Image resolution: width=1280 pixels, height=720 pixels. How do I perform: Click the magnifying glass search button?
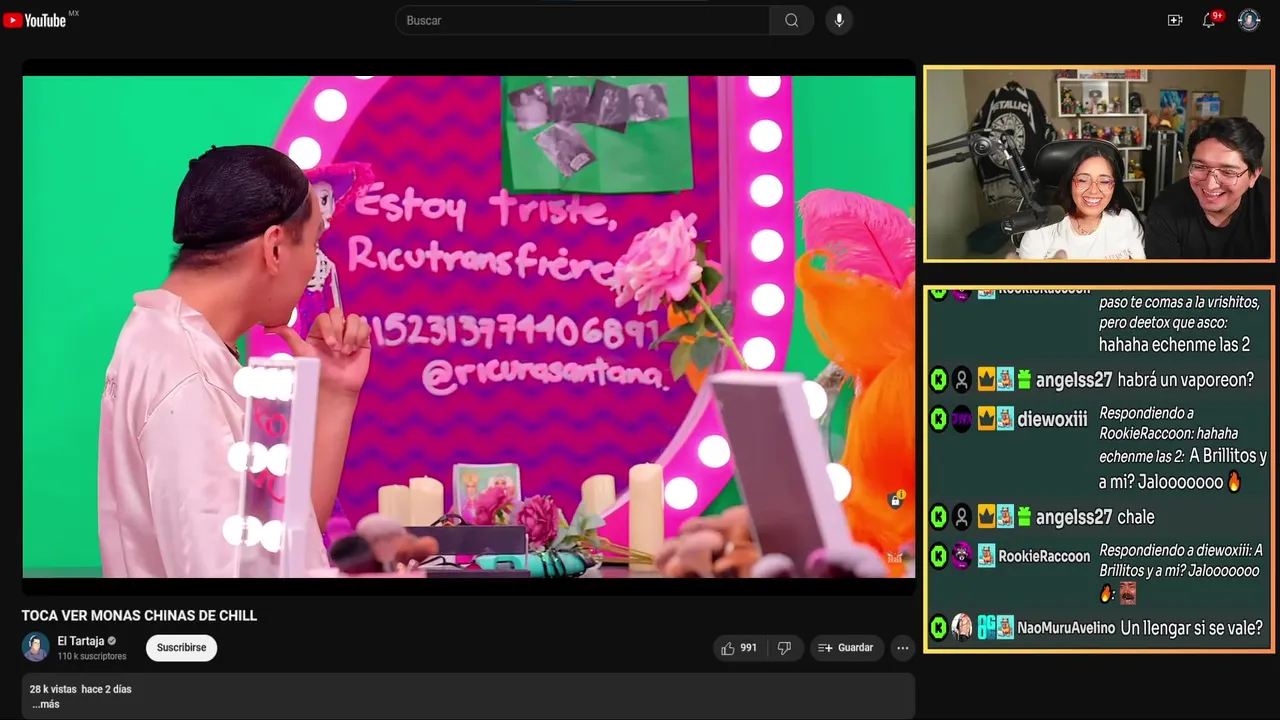791,20
